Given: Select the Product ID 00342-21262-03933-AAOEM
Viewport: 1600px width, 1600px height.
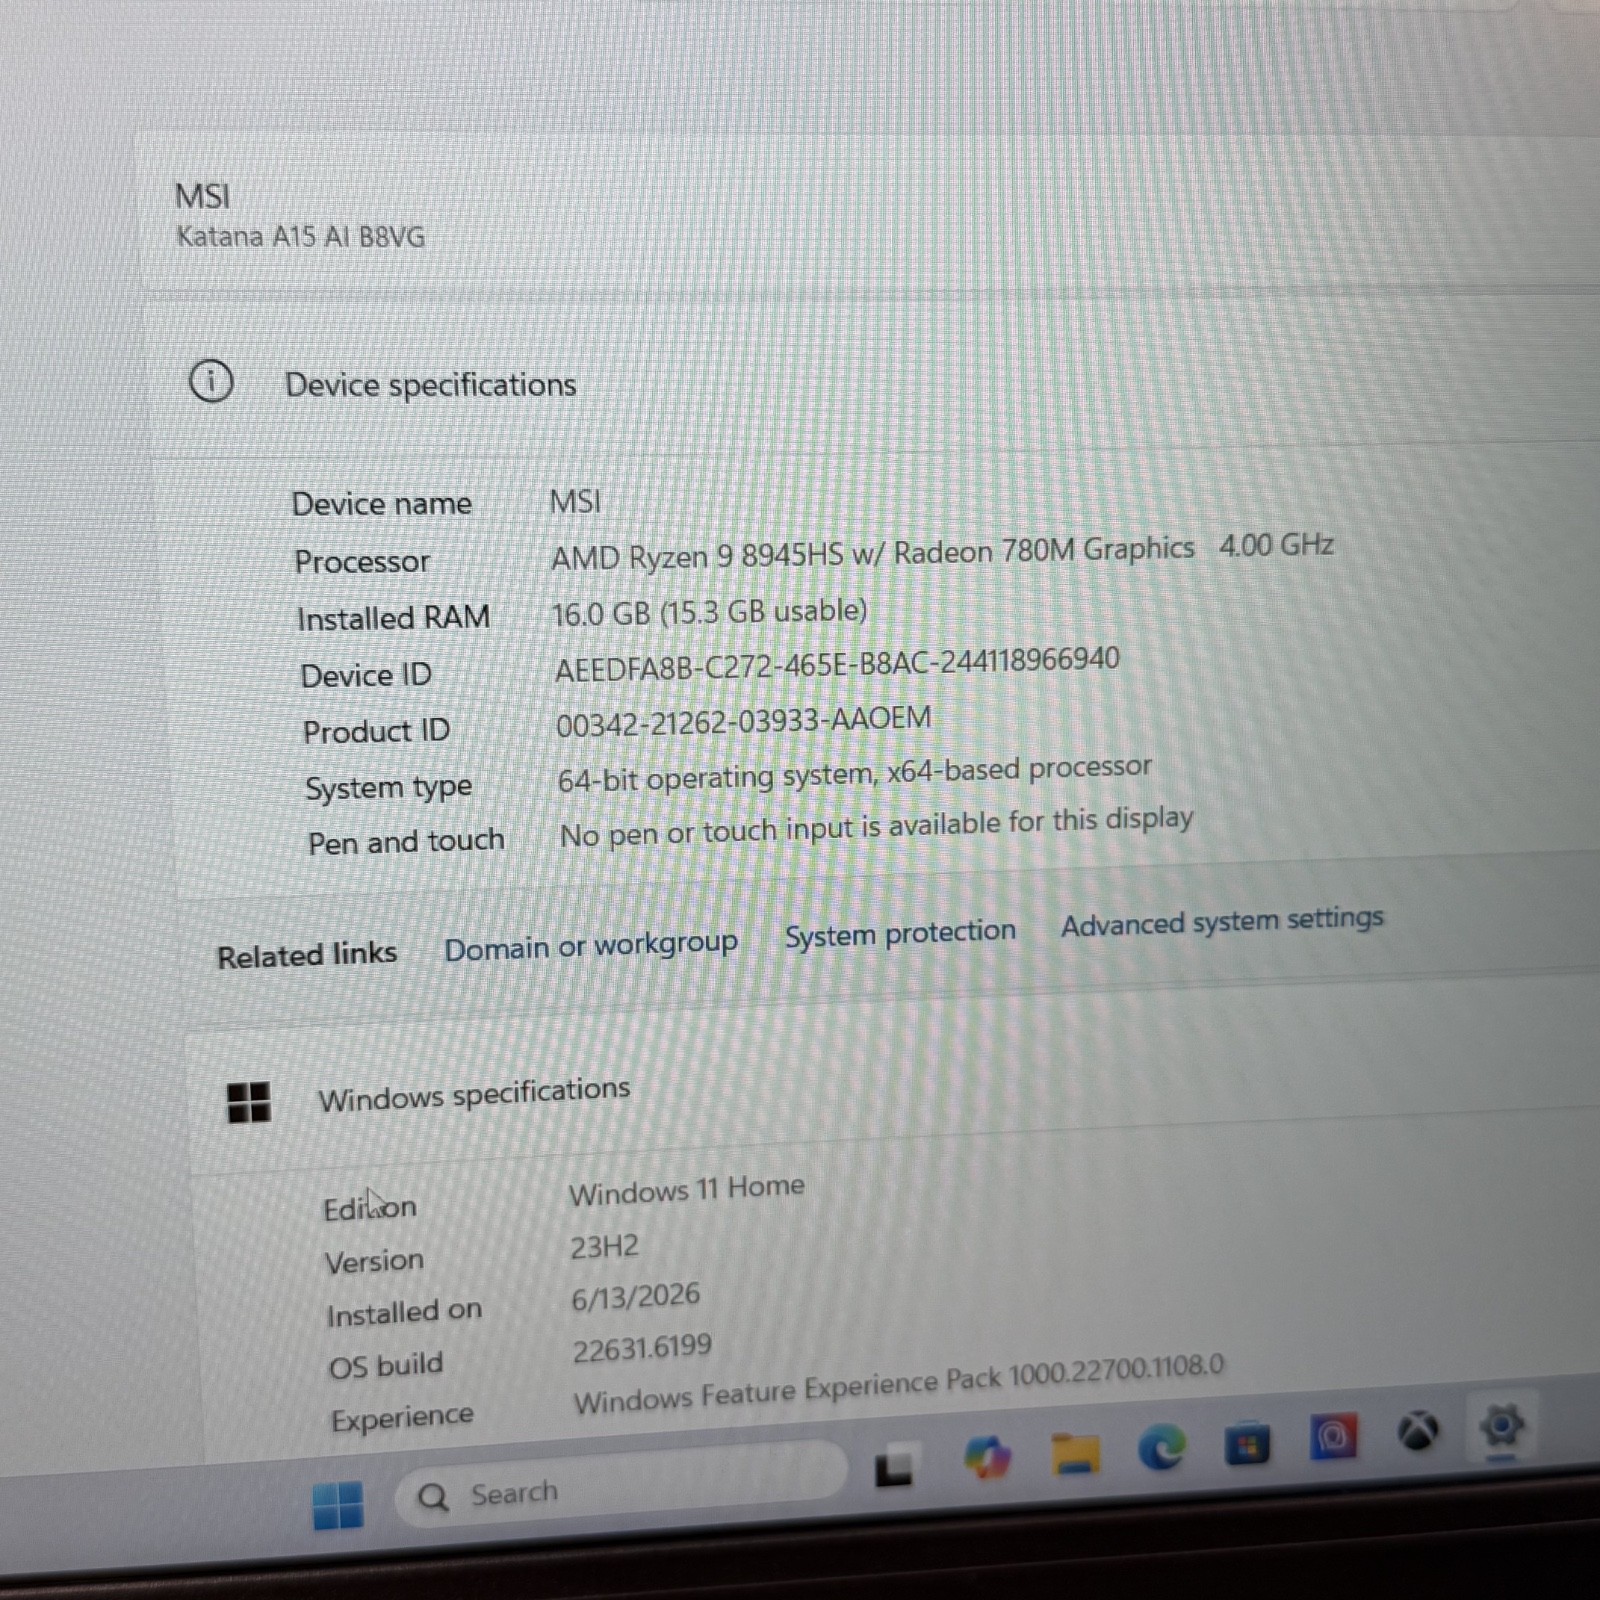Looking at the screenshot, I should 743,721.
